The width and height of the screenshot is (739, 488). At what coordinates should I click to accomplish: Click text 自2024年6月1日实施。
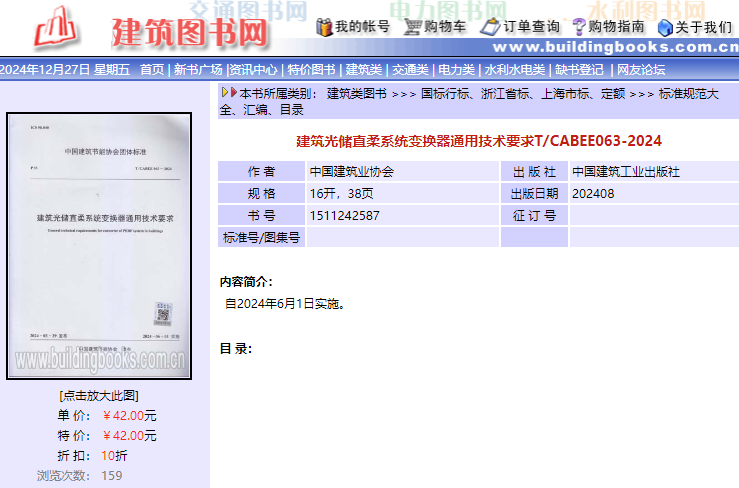click(286, 304)
